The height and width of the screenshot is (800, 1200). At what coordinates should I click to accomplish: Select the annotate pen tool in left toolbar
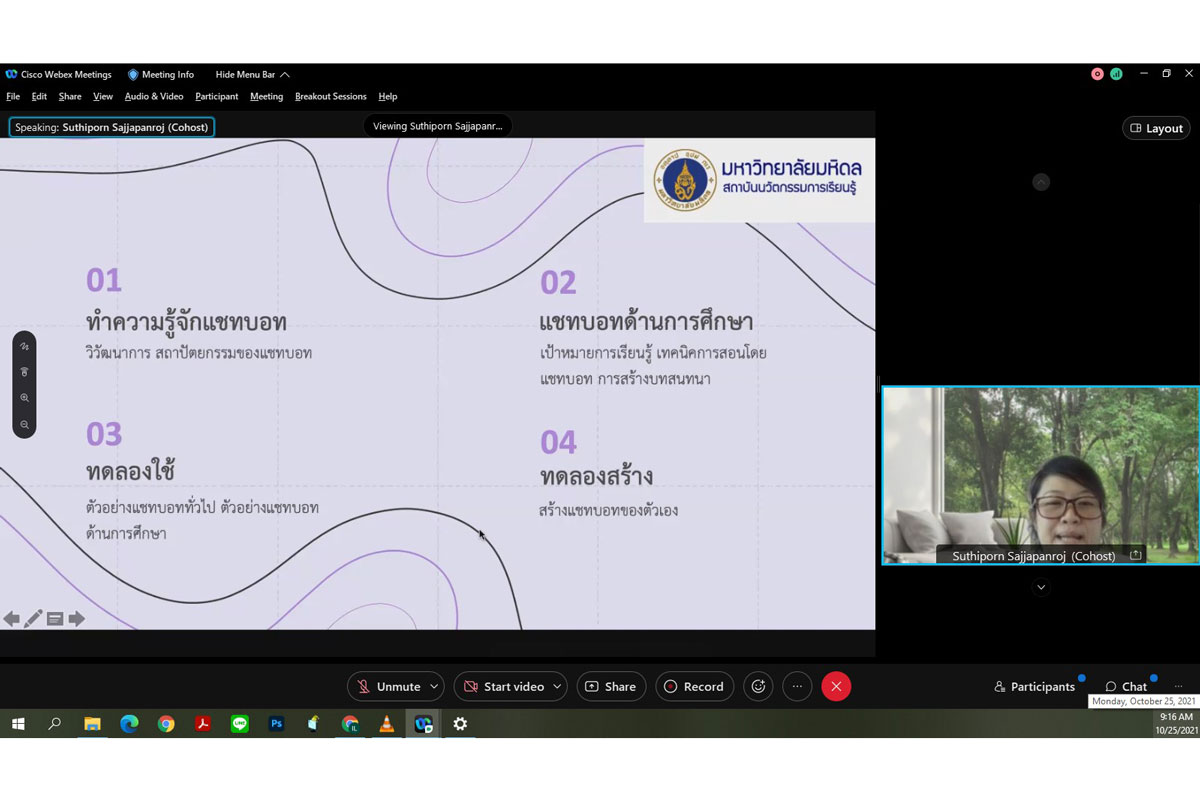(25, 346)
